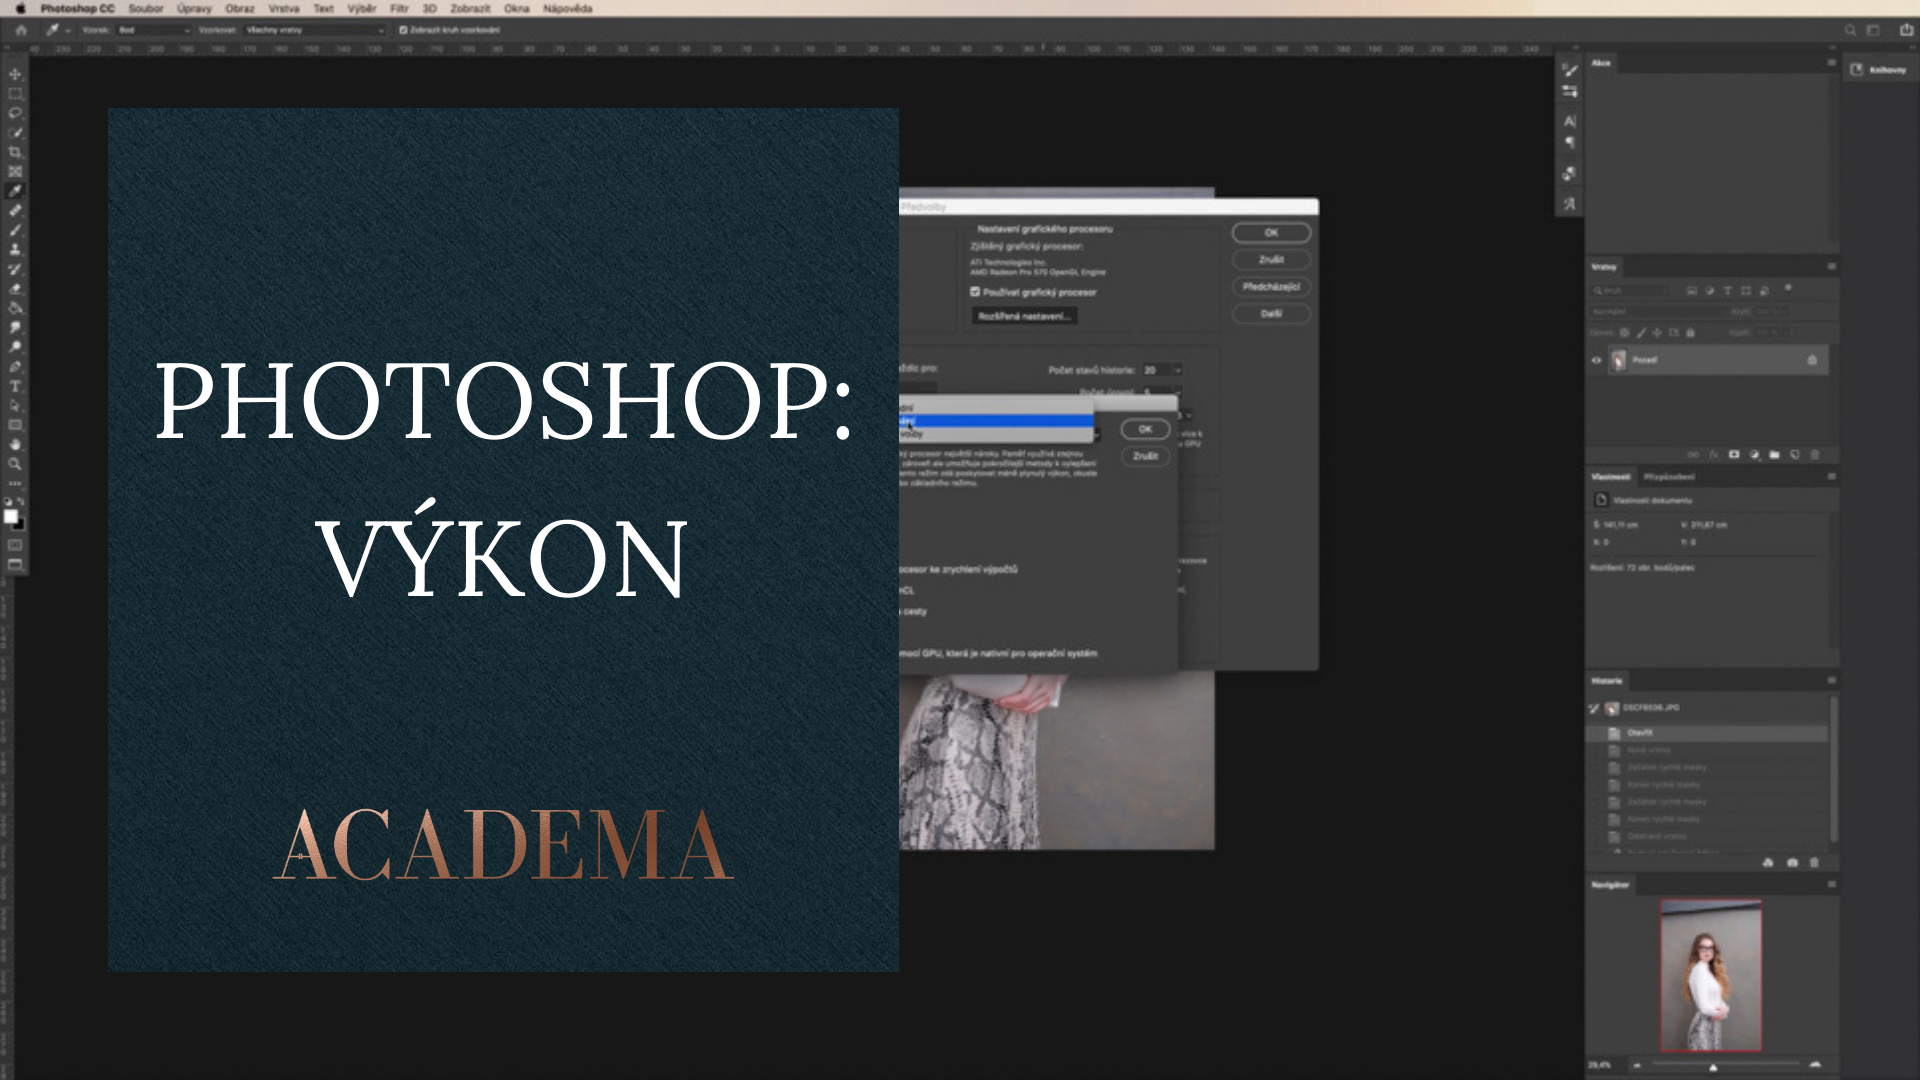This screenshot has width=1920, height=1080.
Task: Open the 'Vzorek' sample size dropdown
Action: point(154,30)
